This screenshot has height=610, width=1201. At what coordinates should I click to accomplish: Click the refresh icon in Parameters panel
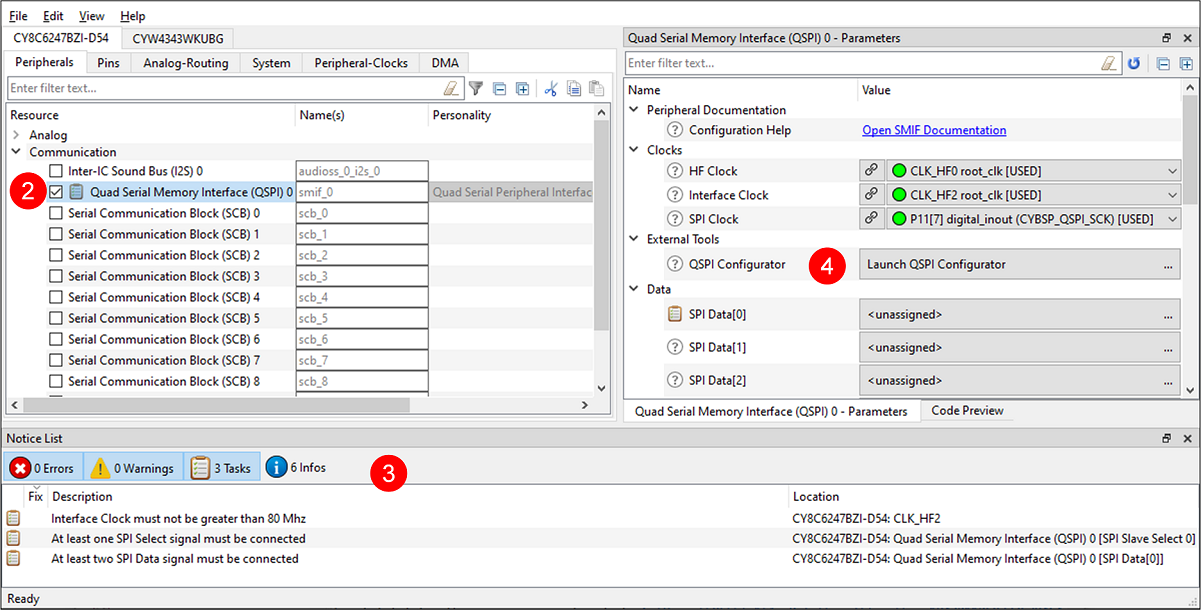point(1134,63)
